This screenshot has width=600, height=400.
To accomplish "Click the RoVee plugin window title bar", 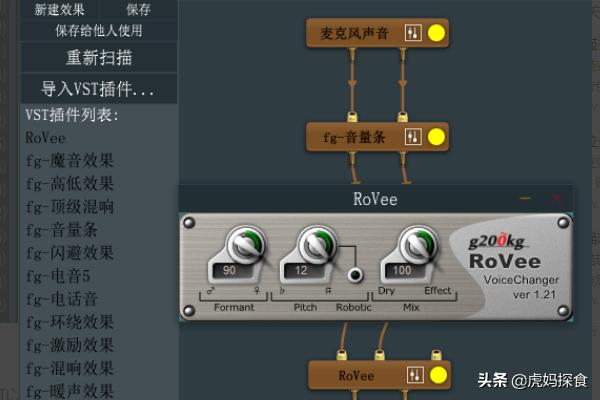I will pyautogui.click(x=376, y=199).
